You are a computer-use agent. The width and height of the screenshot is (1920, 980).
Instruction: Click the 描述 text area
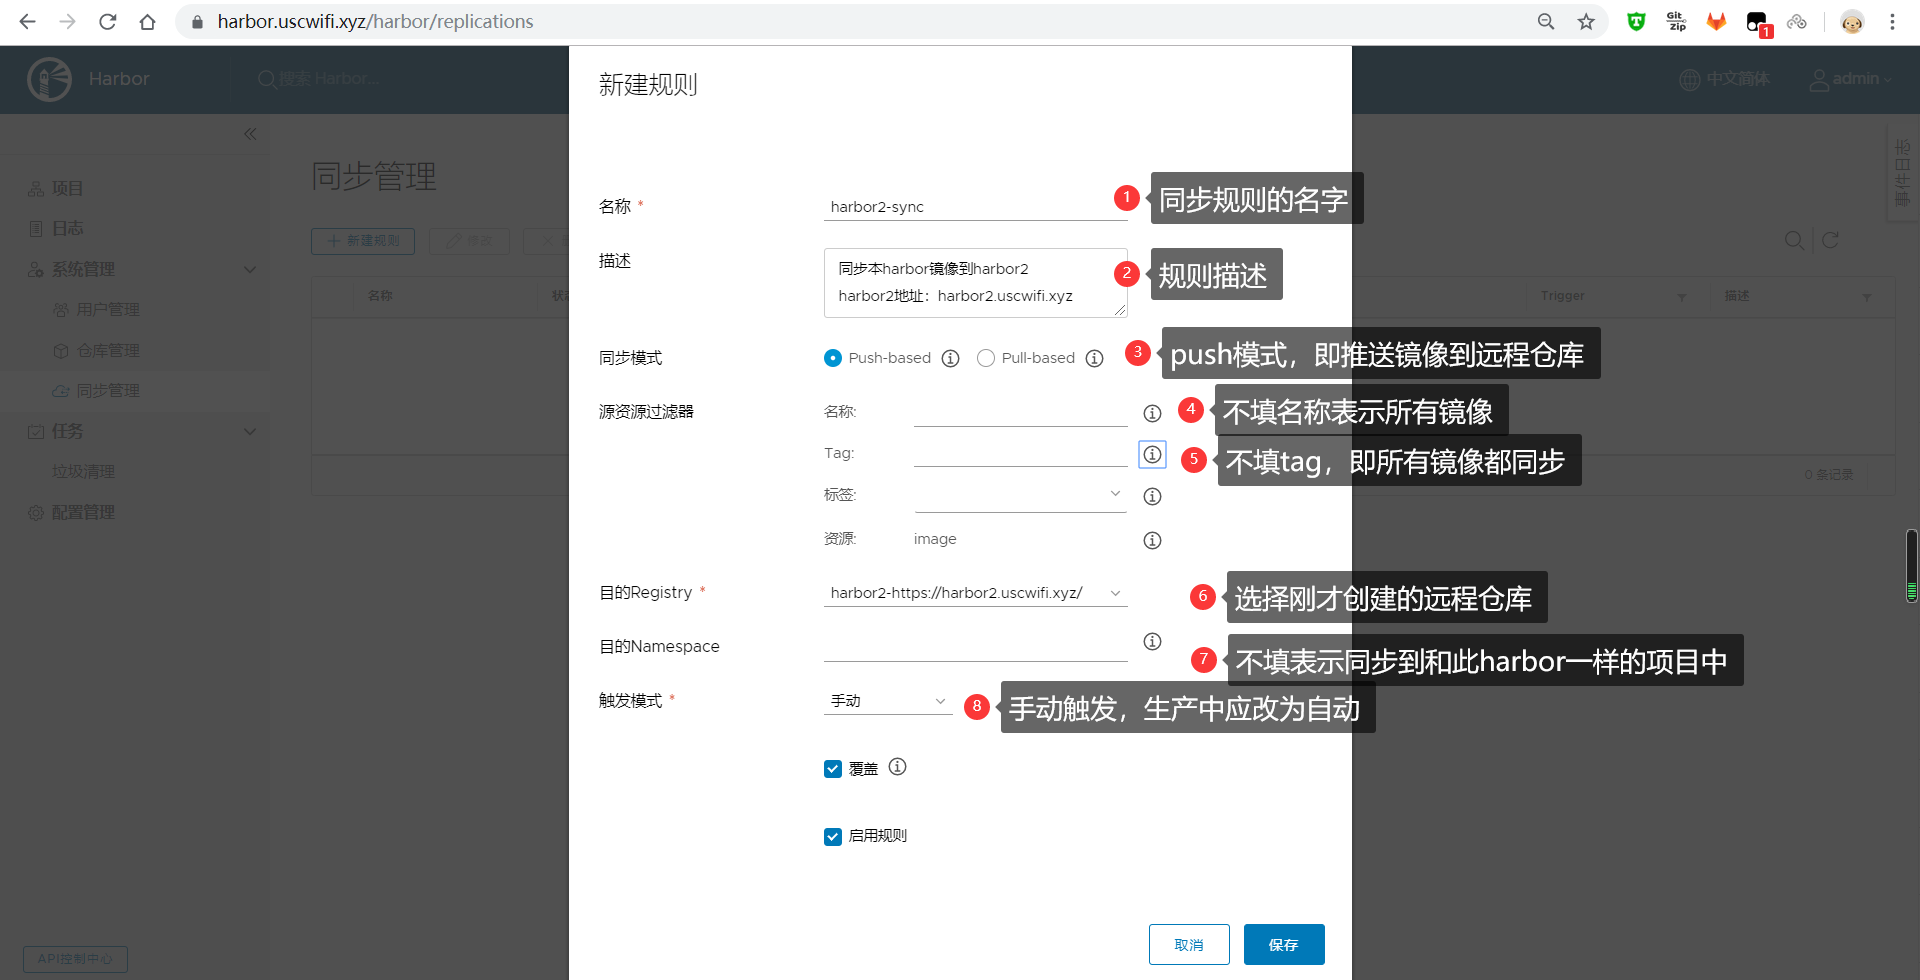point(976,283)
